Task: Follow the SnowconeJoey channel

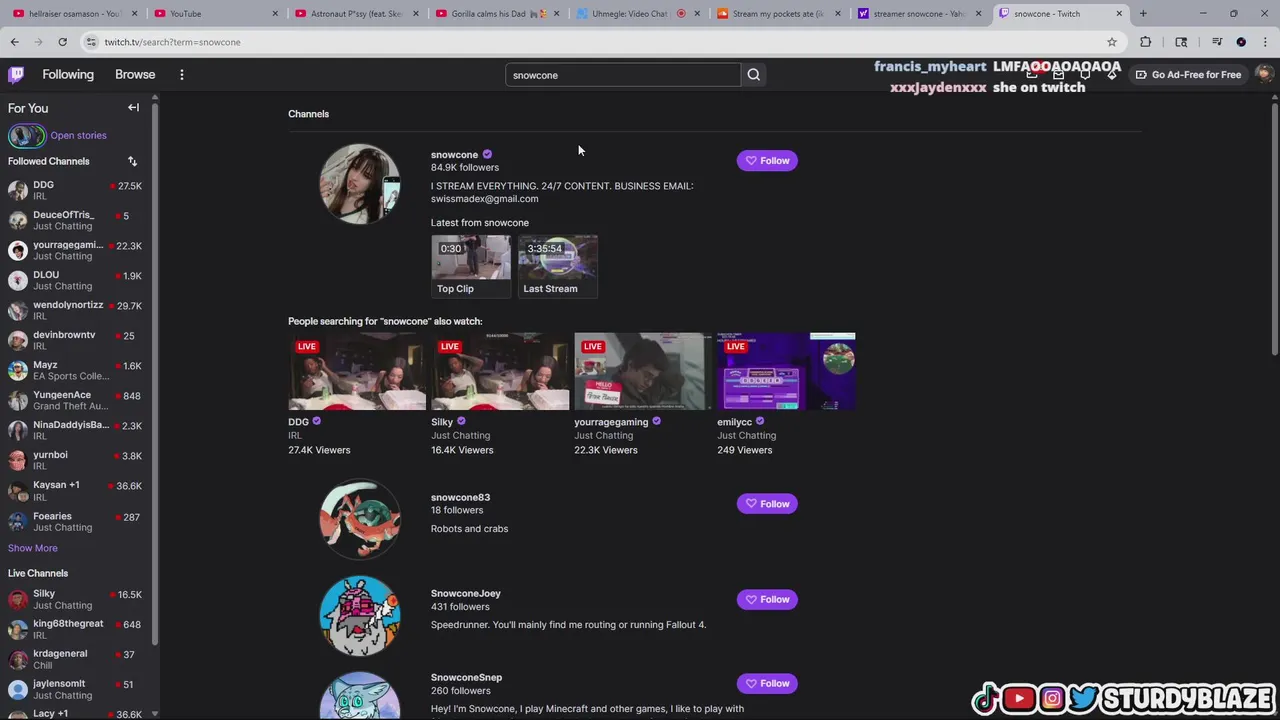Action: point(767,600)
